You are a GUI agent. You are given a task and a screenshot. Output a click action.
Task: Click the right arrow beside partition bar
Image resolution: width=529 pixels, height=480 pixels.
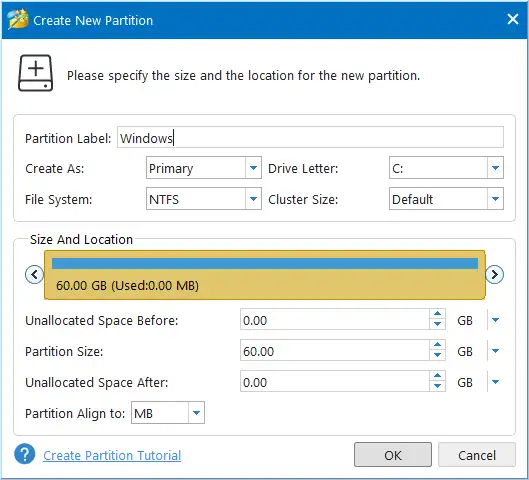tap(494, 275)
